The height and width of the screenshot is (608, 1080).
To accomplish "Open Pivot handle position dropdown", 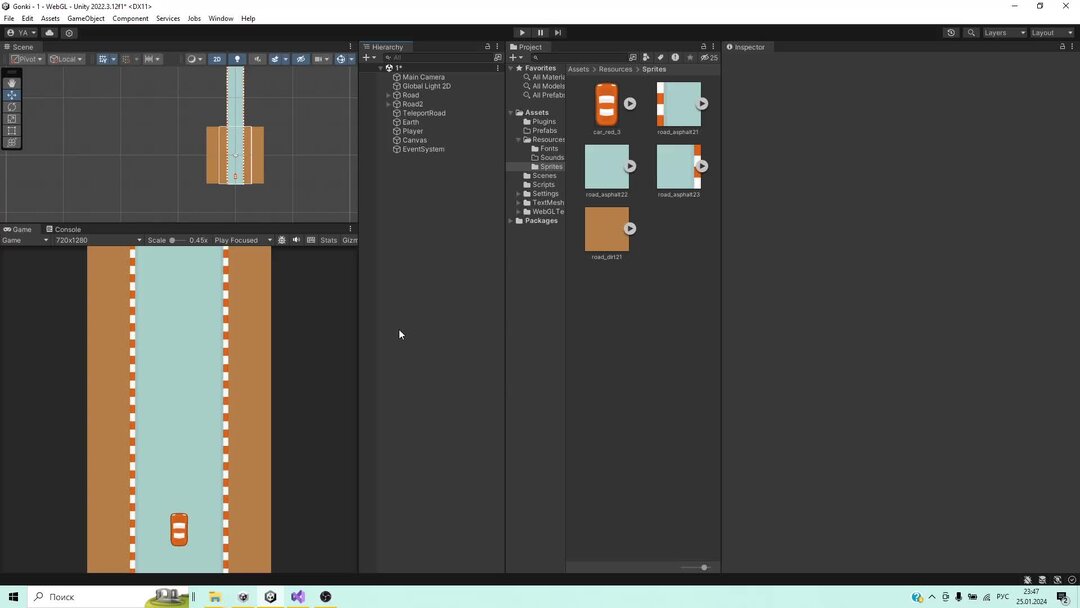I will (x=27, y=59).
